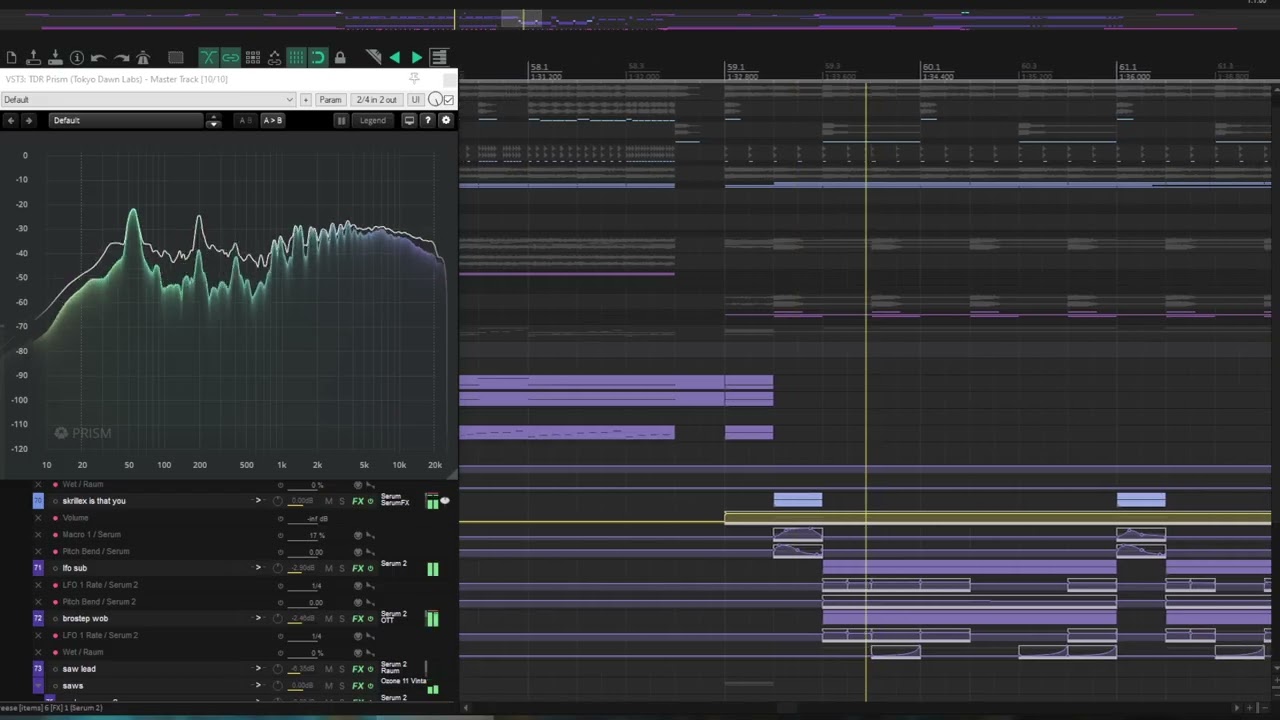Image resolution: width=1280 pixels, height=720 pixels.
Task: Mute the 'skrillex is that you' track
Action: coord(328,501)
